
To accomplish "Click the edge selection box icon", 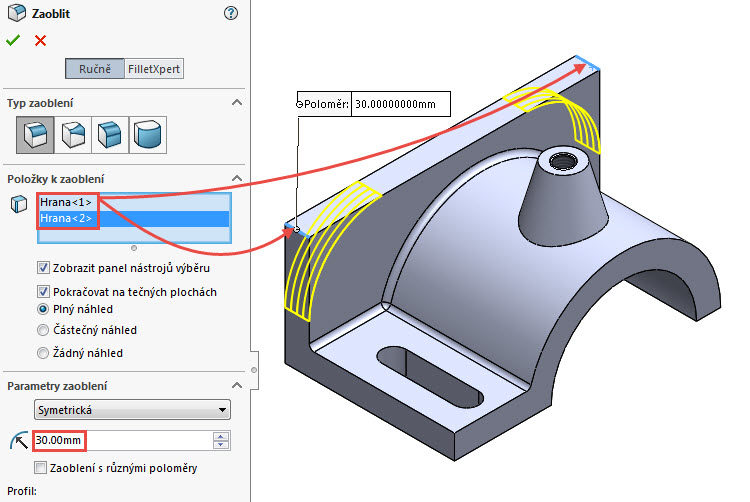I will click(x=19, y=204).
